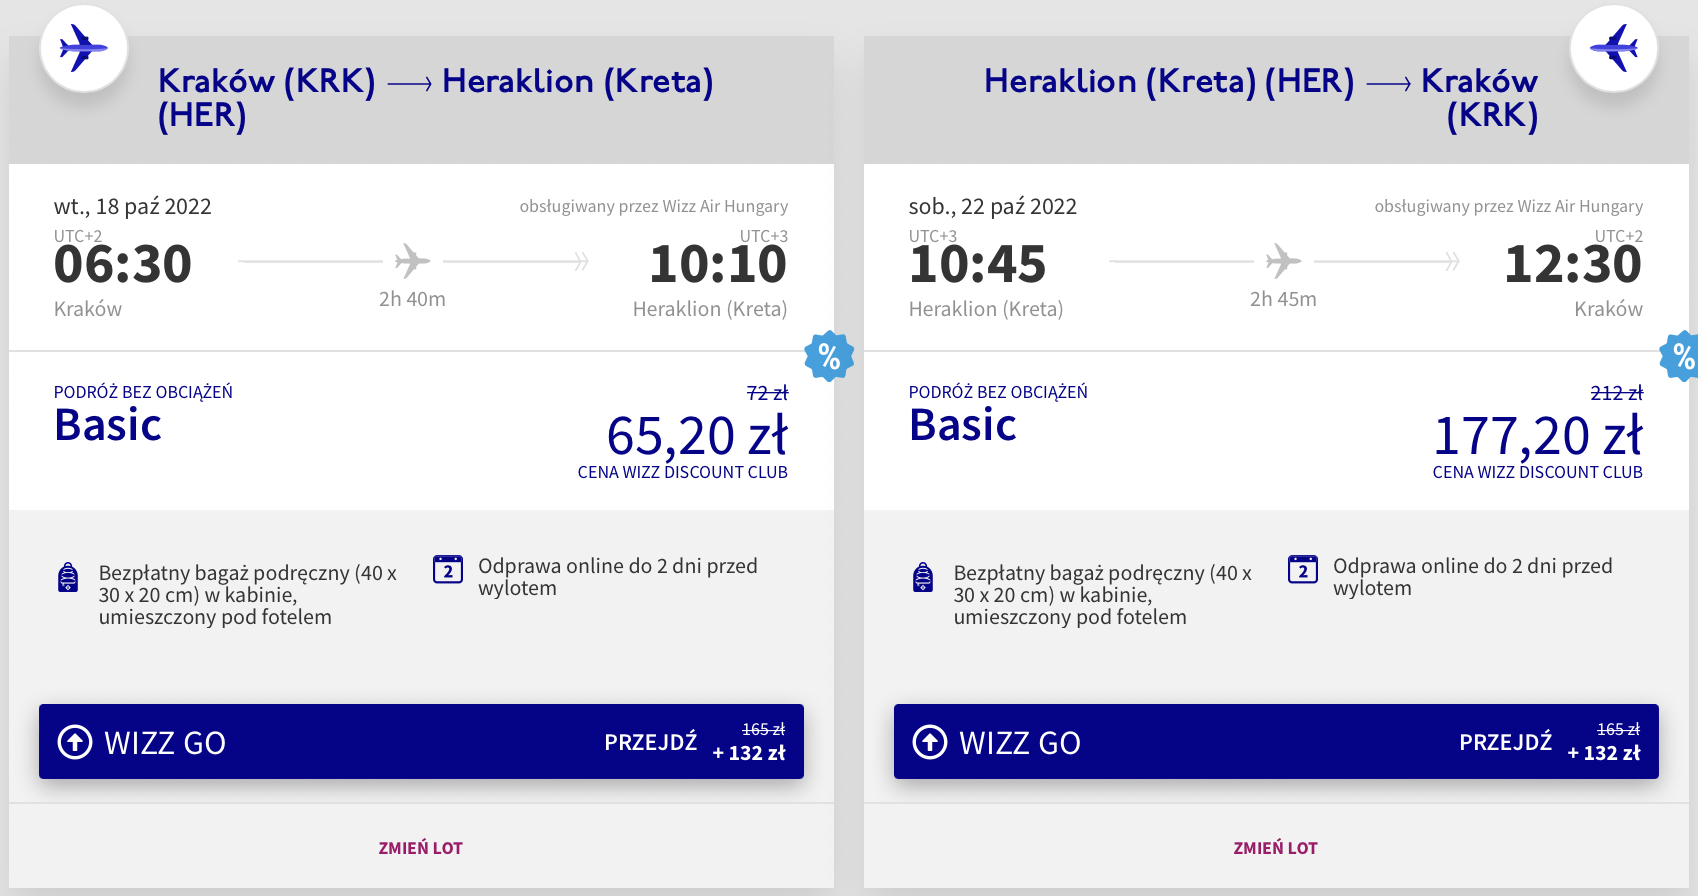The height and width of the screenshot is (896, 1698).
Task: Click the Kraków to Heraklion route header
Action: [x=435, y=97]
